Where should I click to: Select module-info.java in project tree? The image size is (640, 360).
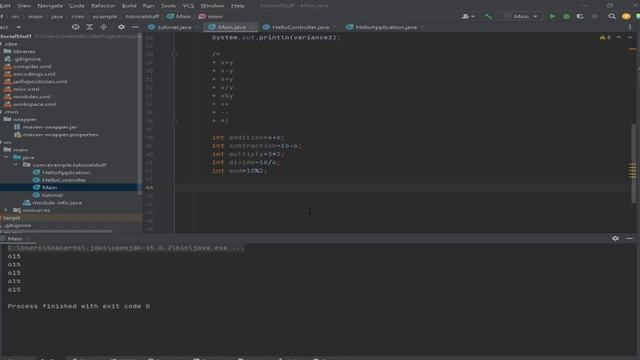coord(57,202)
